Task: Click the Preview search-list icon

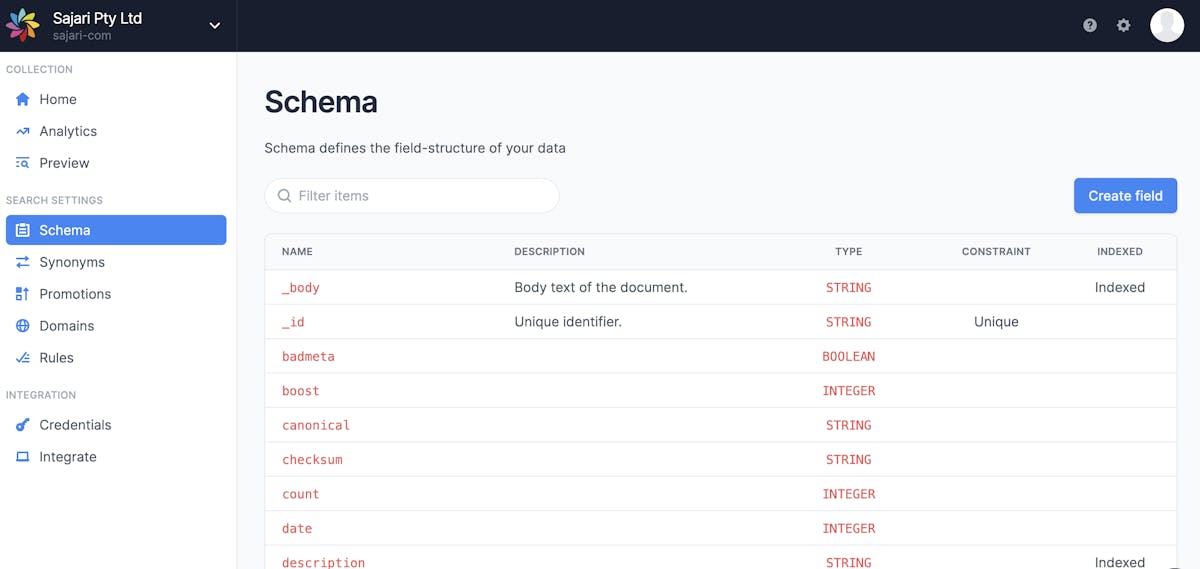Action: tap(23, 163)
